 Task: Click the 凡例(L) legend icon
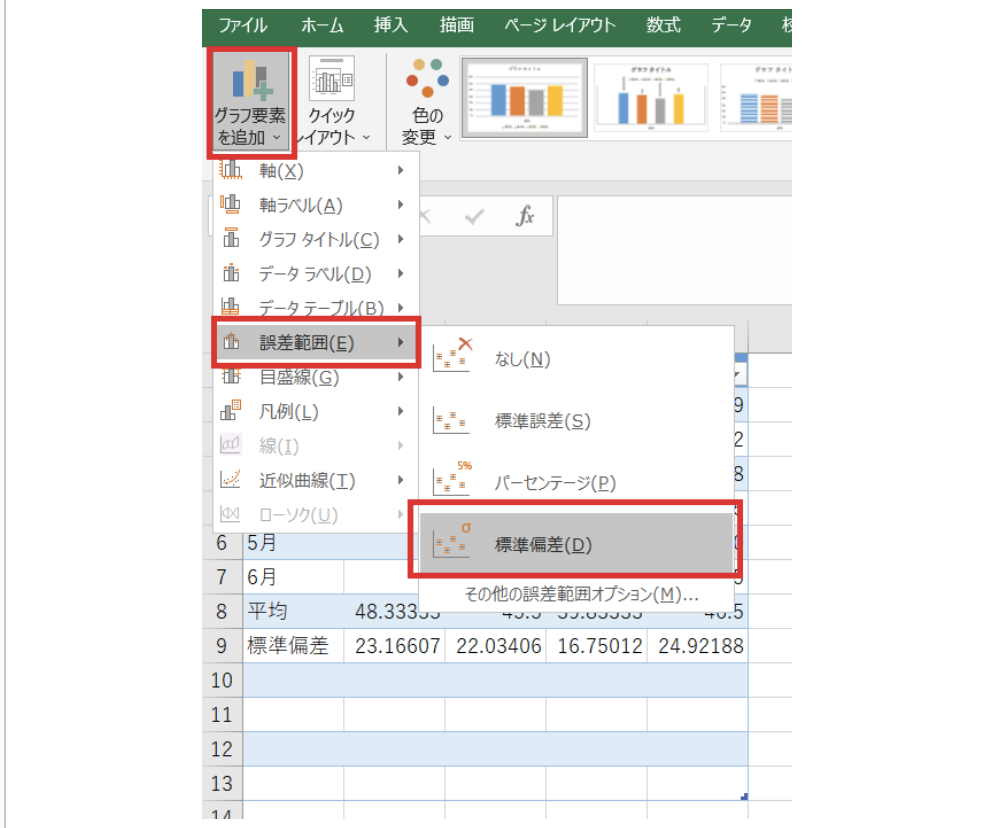click(x=231, y=411)
